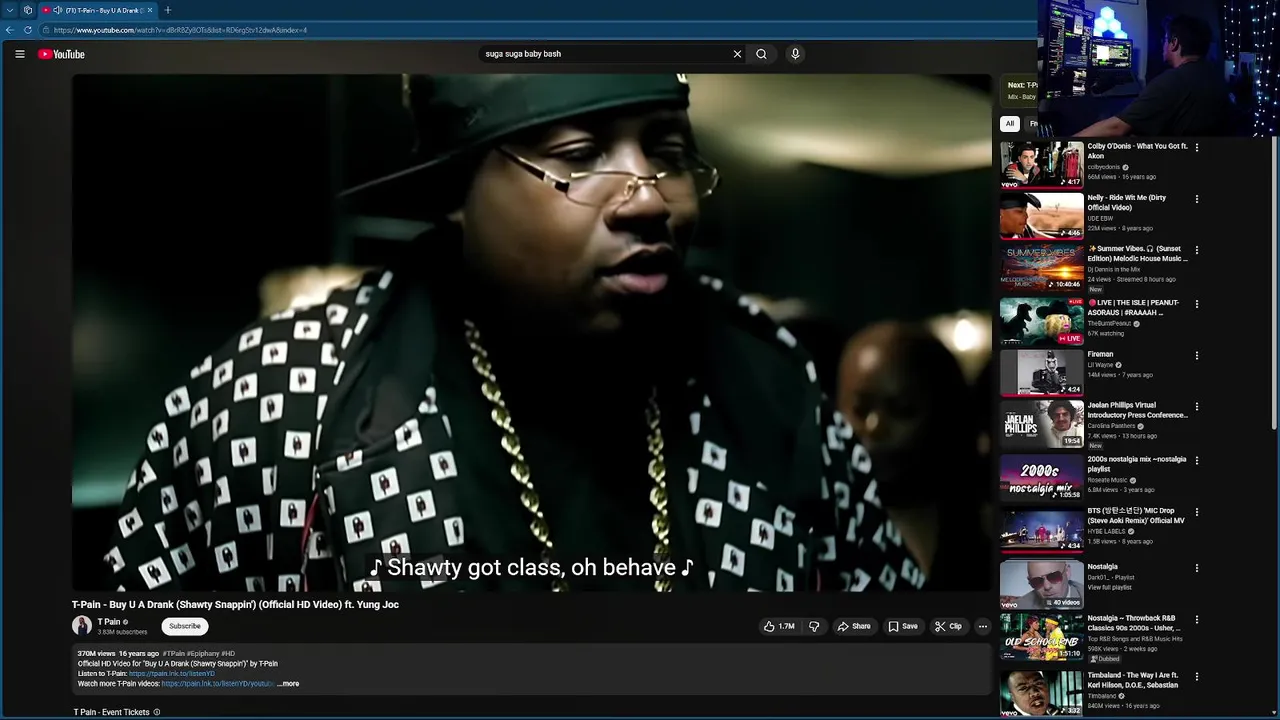Open the tab search dropdown chevron
Viewport: 1280px width, 720px height.
tap(9, 10)
